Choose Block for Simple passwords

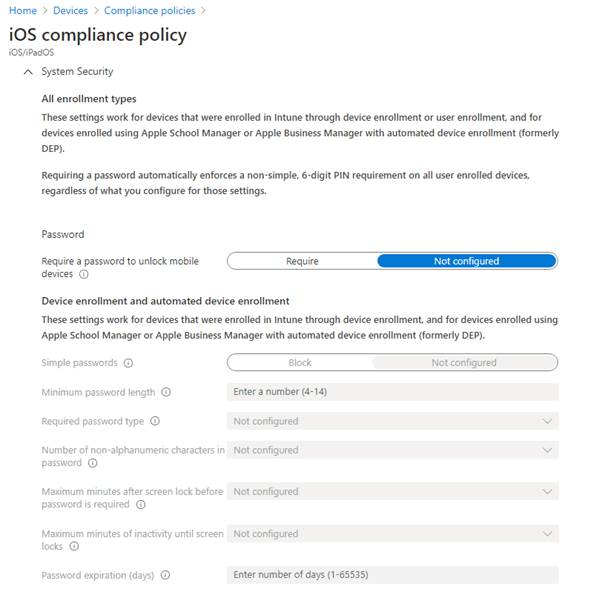[300, 363]
